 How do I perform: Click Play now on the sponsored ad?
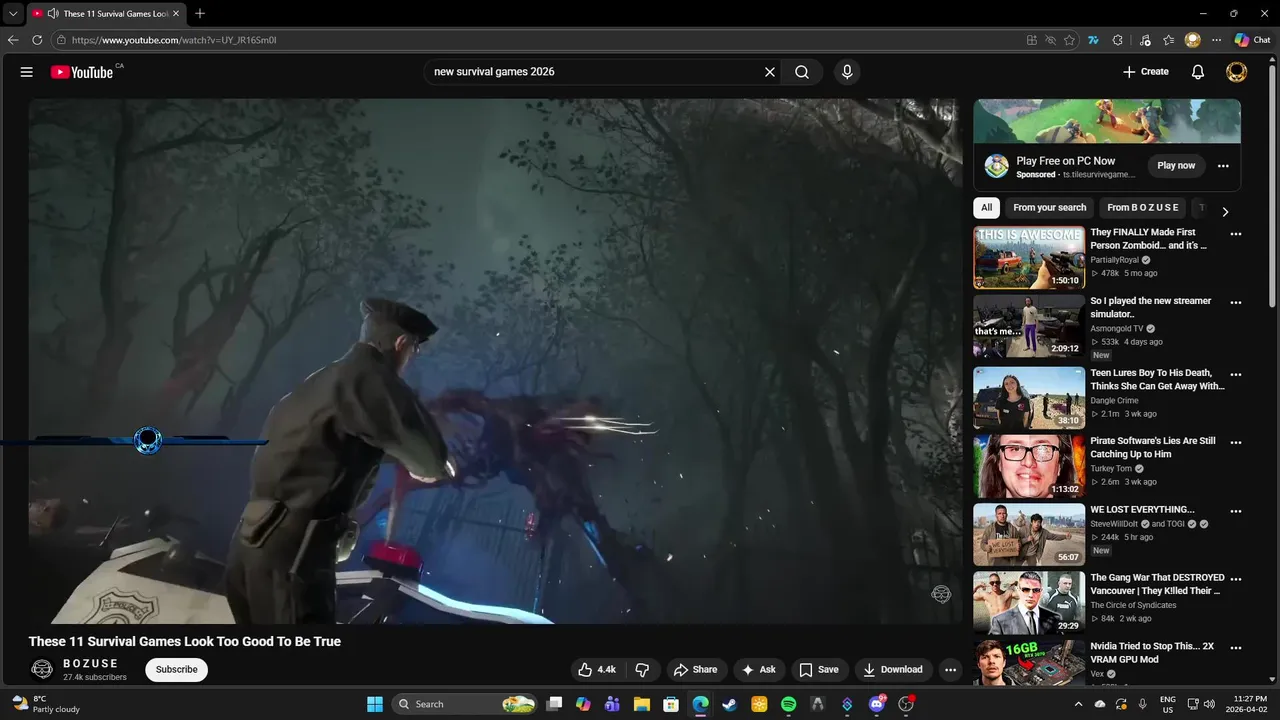tap(1176, 166)
